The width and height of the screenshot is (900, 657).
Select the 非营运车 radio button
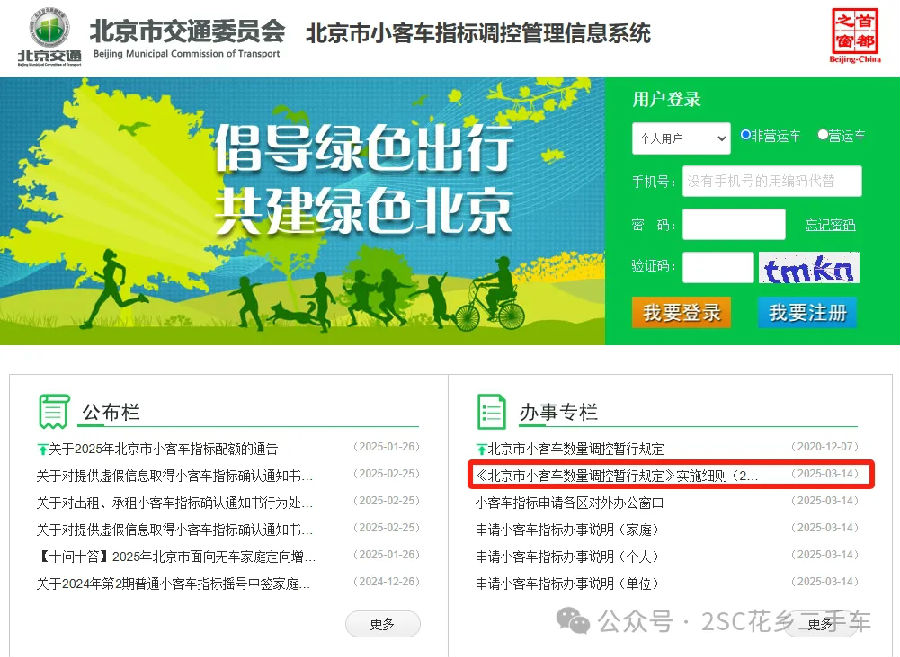click(x=745, y=135)
